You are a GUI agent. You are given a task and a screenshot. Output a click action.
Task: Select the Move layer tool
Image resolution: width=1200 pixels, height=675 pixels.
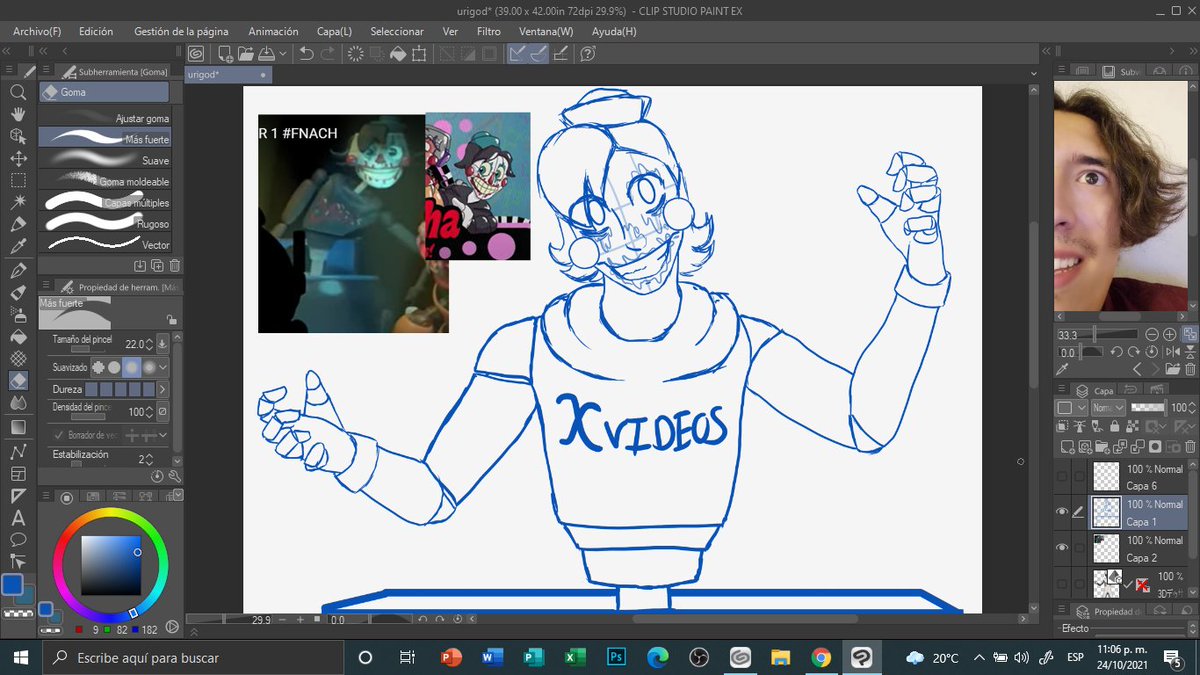(x=18, y=158)
